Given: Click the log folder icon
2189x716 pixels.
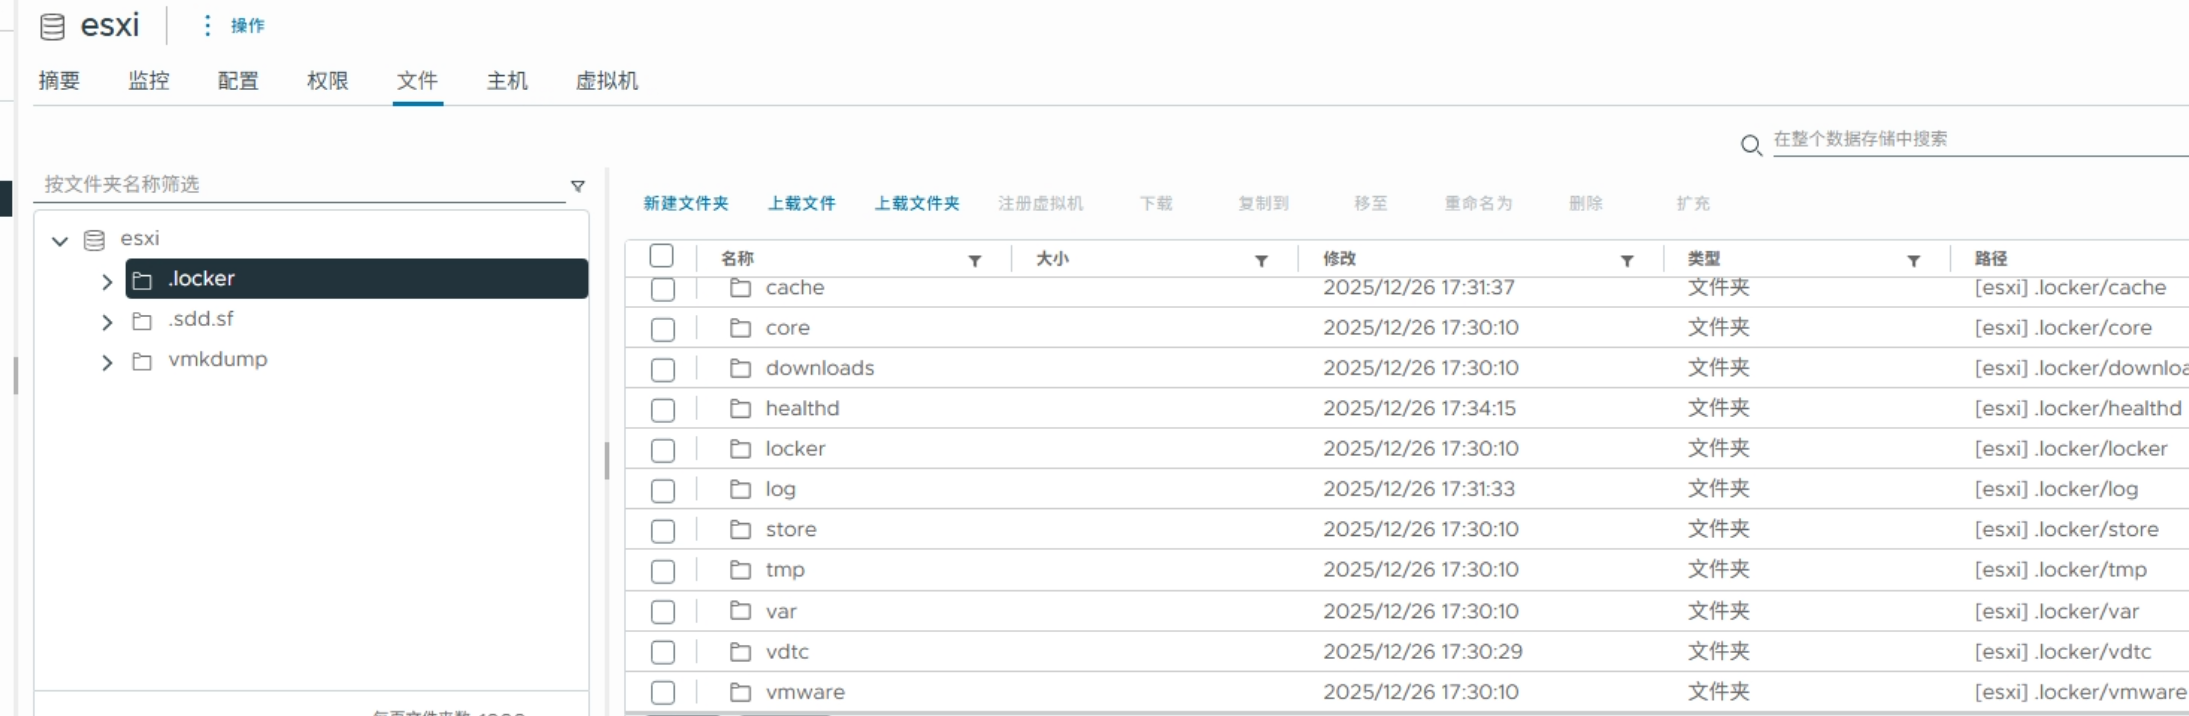Looking at the screenshot, I should click(x=740, y=489).
